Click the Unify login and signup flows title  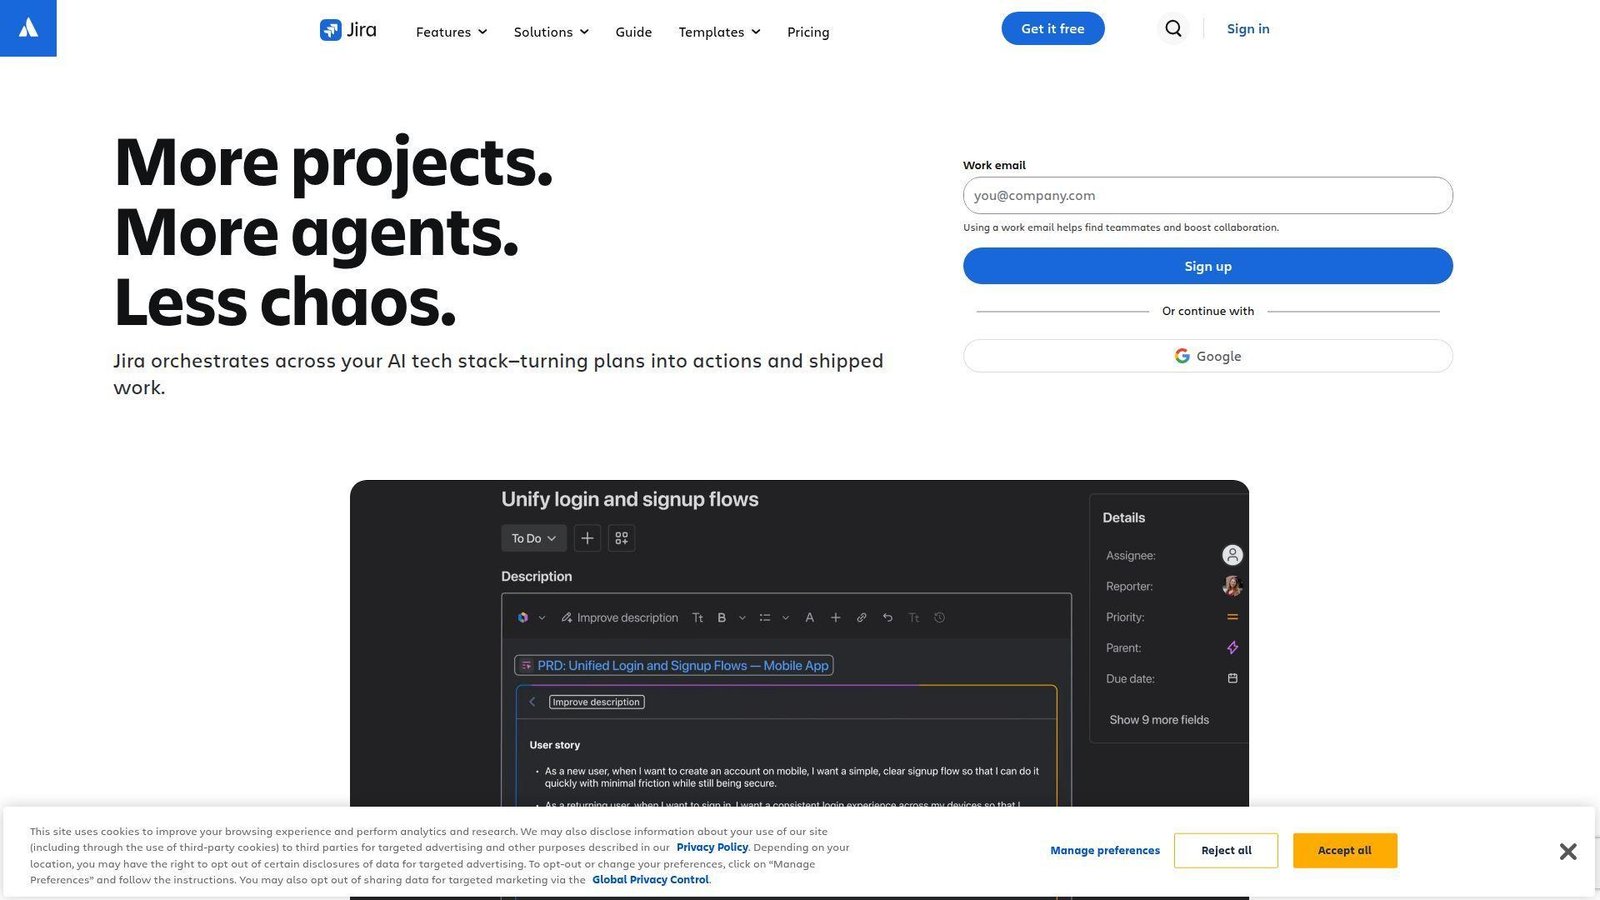630,499
